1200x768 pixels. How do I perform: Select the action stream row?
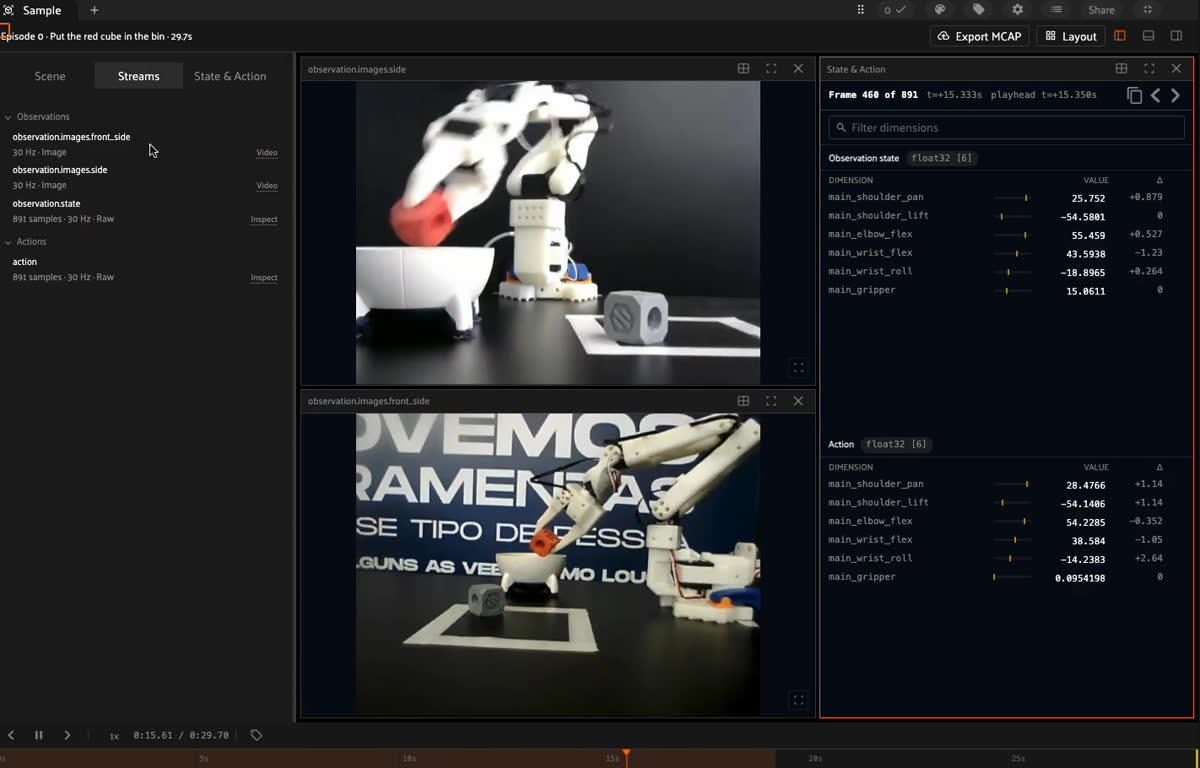pyautogui.click(x=145, y=269)
